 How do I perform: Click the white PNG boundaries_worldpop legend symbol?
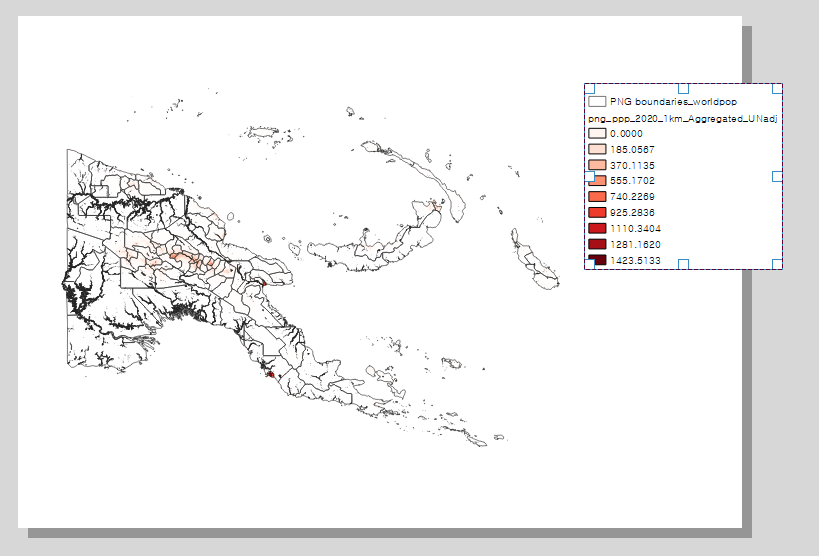click(597, 101)
